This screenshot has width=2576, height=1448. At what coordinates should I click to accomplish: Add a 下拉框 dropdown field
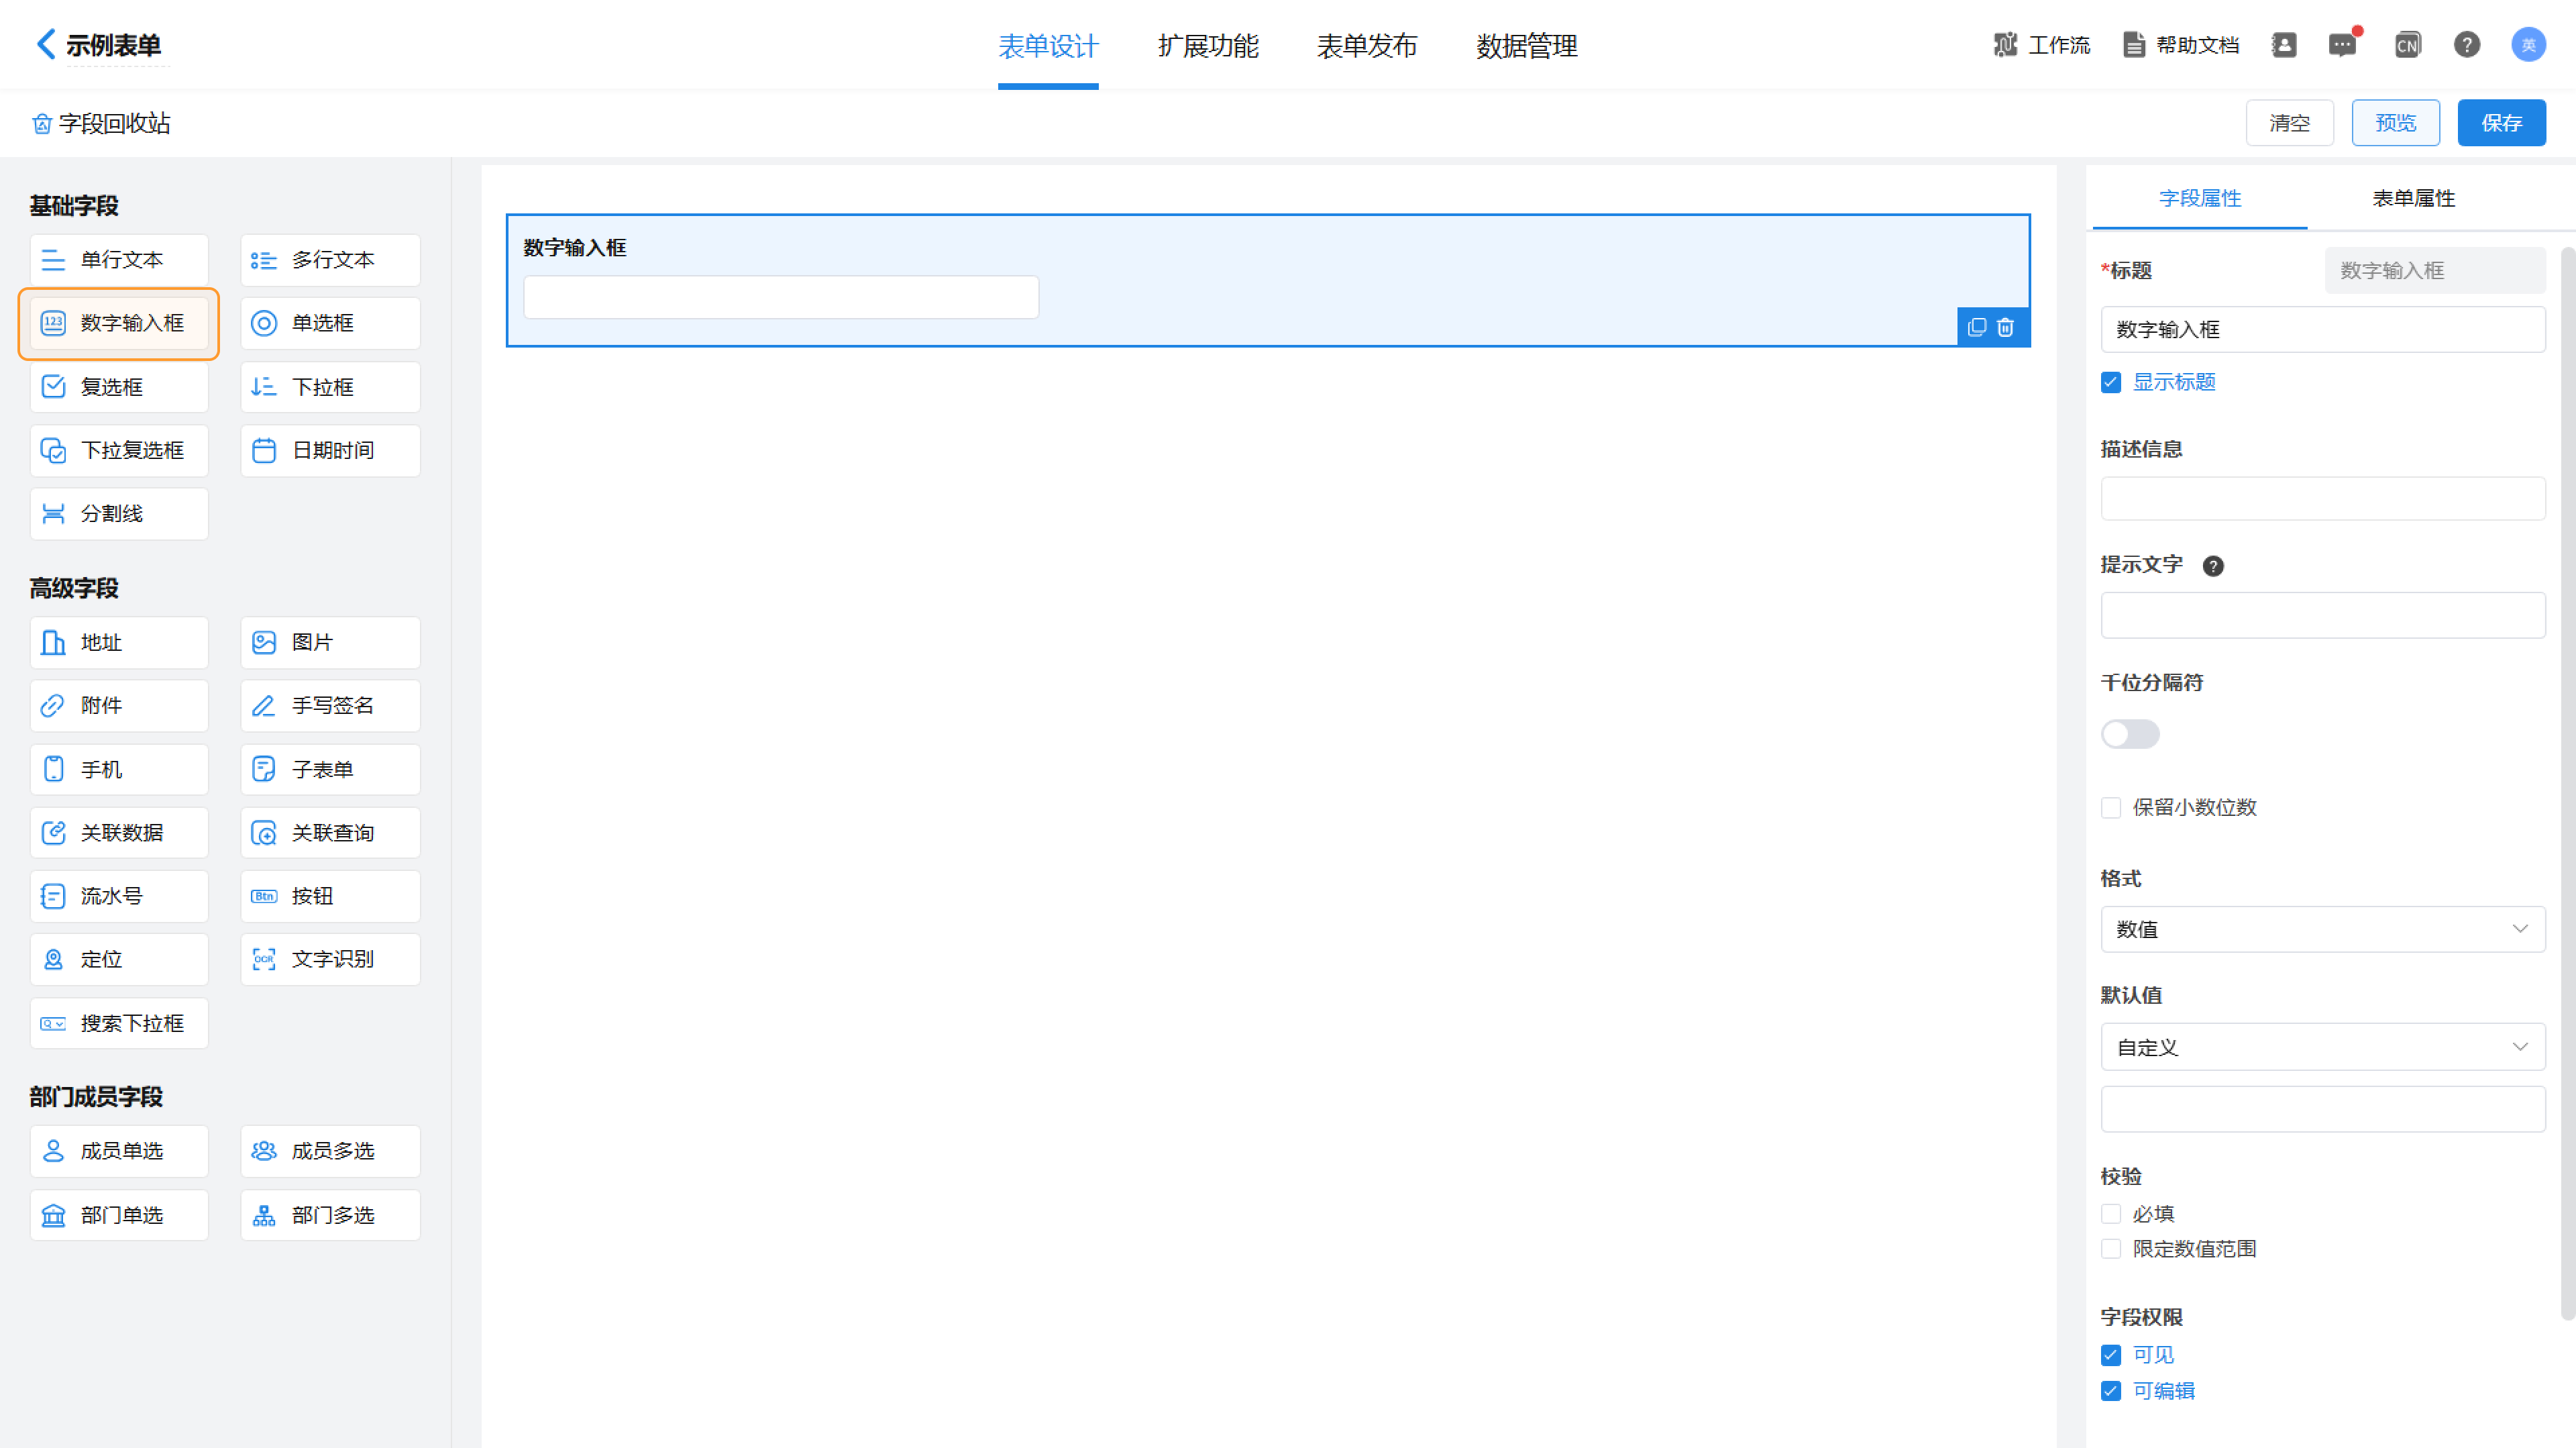pyautogui.click(x=330, y=387)
